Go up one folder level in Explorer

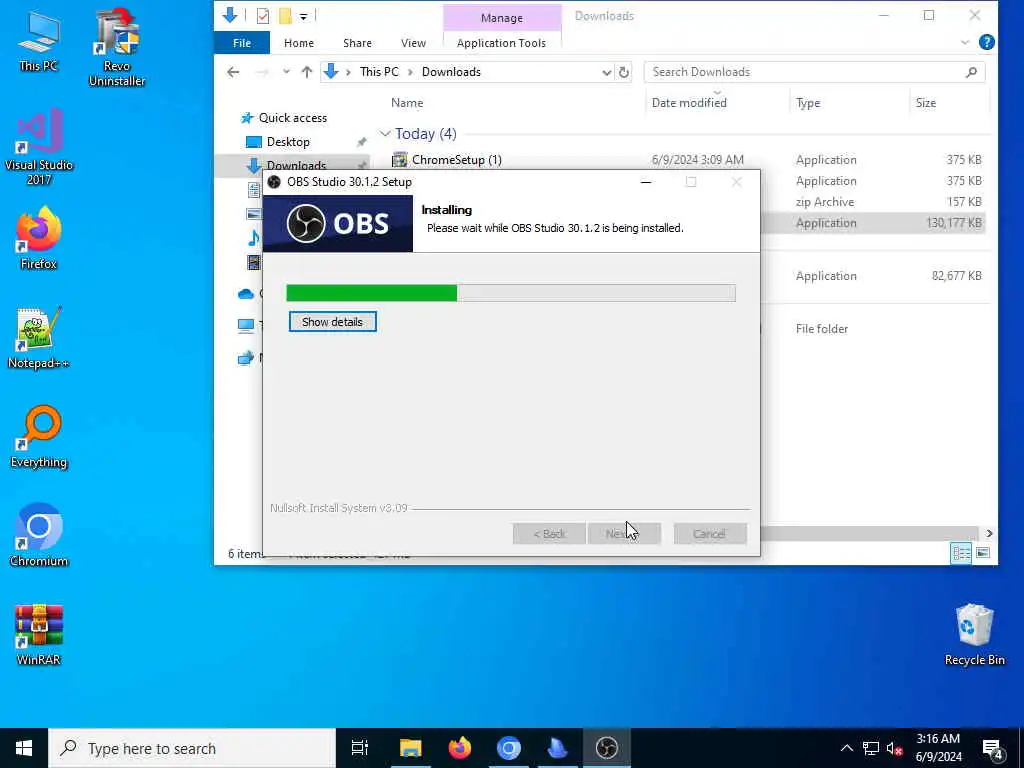306,72
